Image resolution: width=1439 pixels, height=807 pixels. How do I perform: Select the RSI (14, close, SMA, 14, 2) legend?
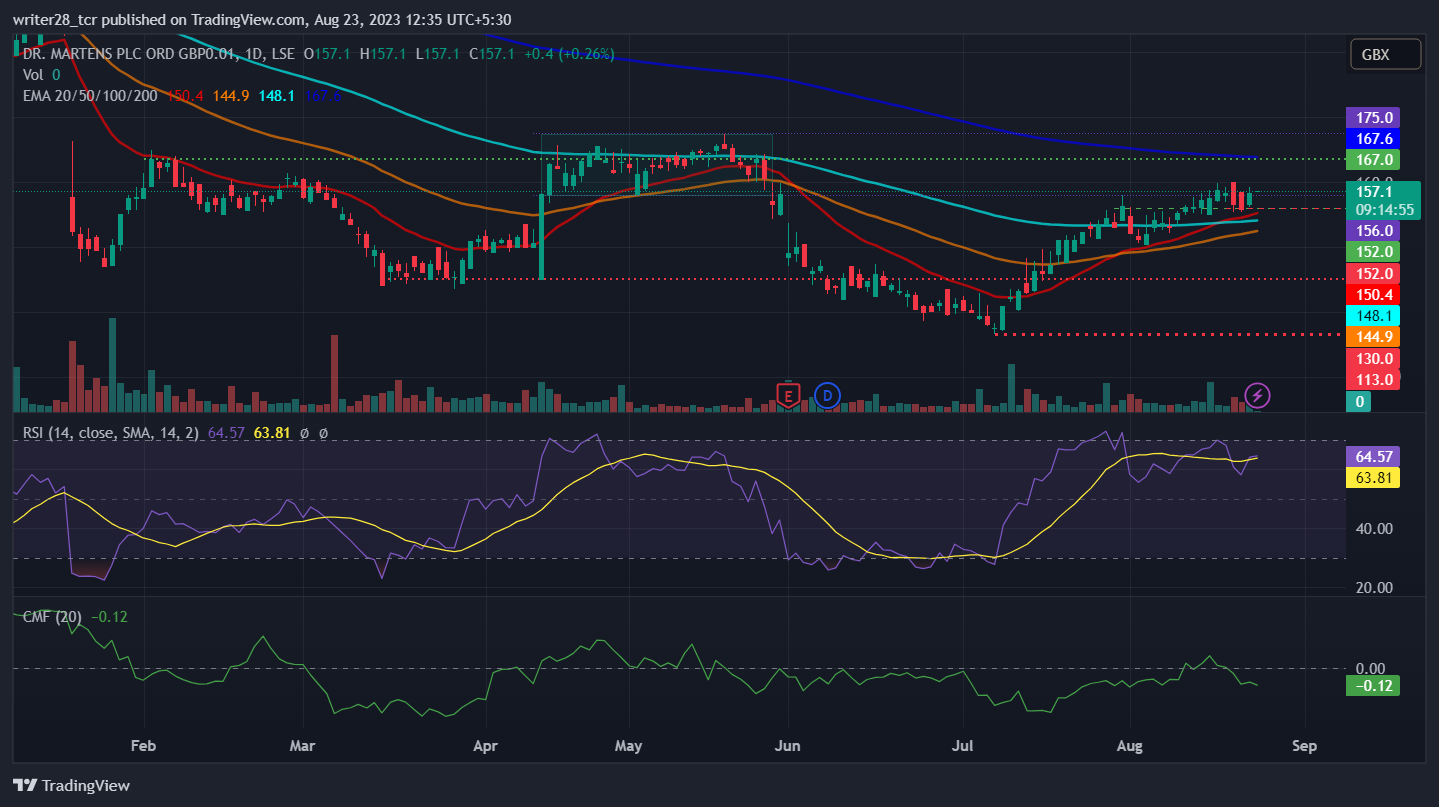pos(111,433)
